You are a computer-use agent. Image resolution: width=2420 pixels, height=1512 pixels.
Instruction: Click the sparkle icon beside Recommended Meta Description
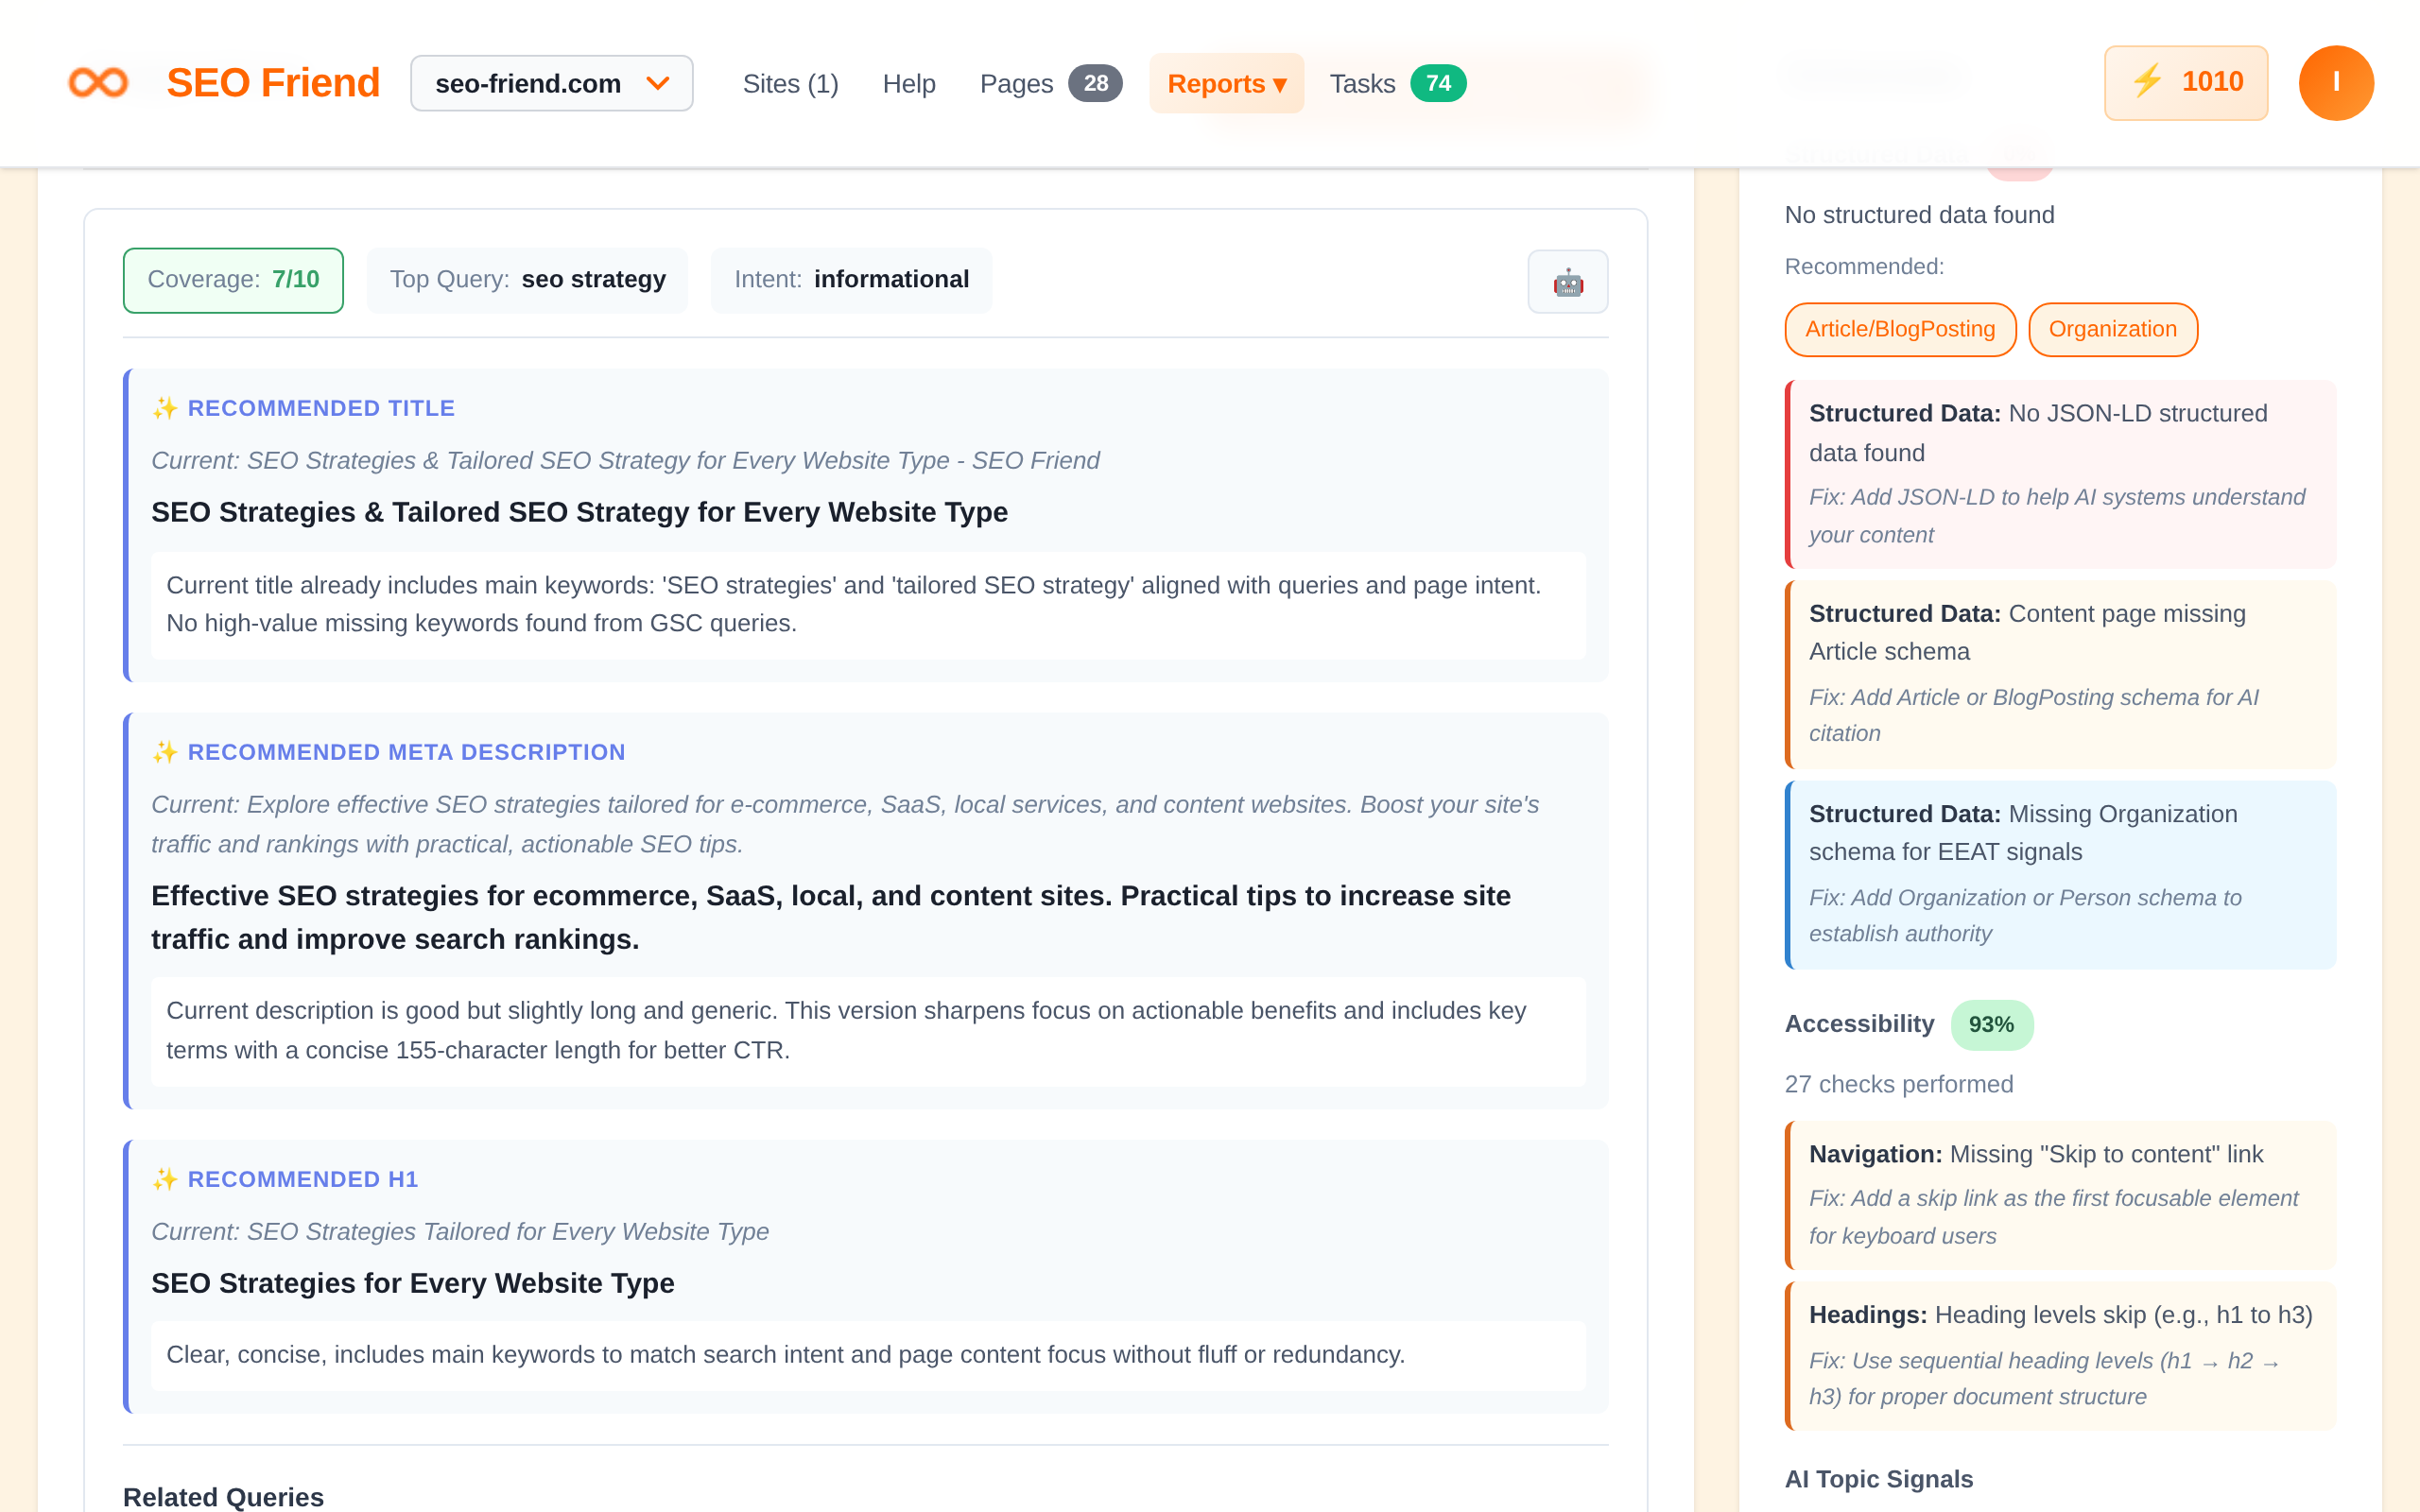pyautogui.click(x=165, y=750)
